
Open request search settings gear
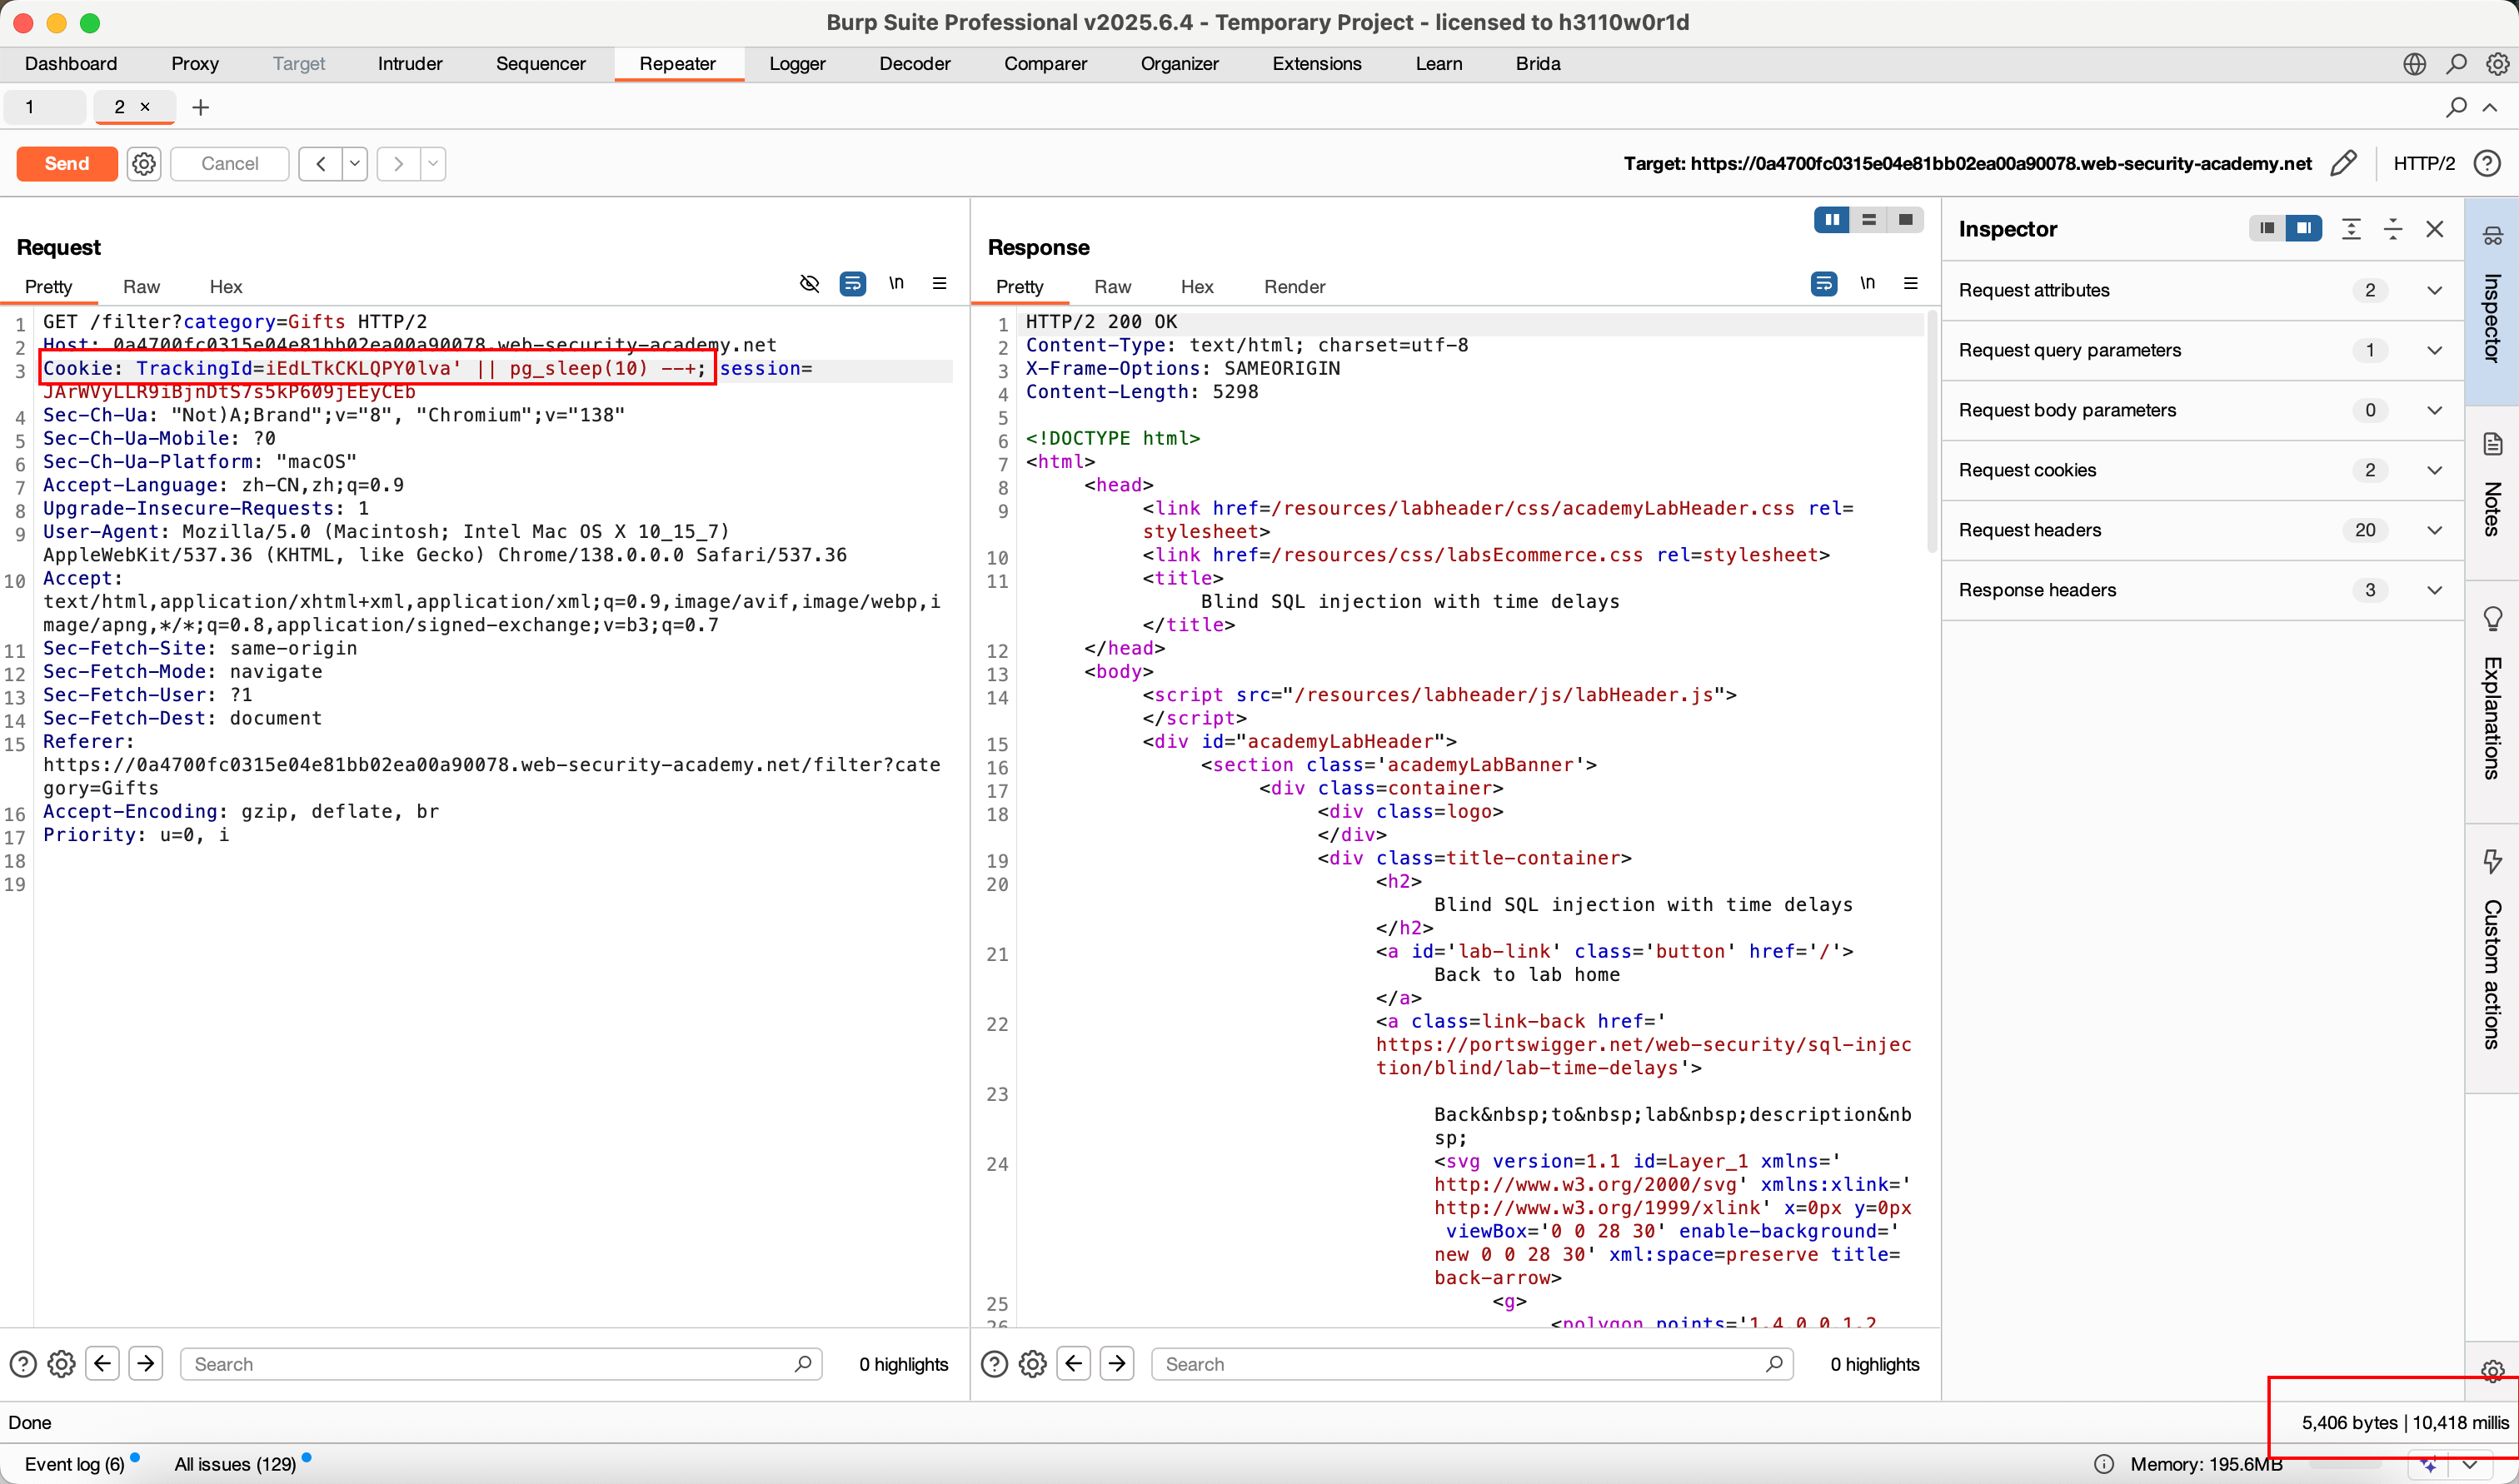tap(61, 1364)
